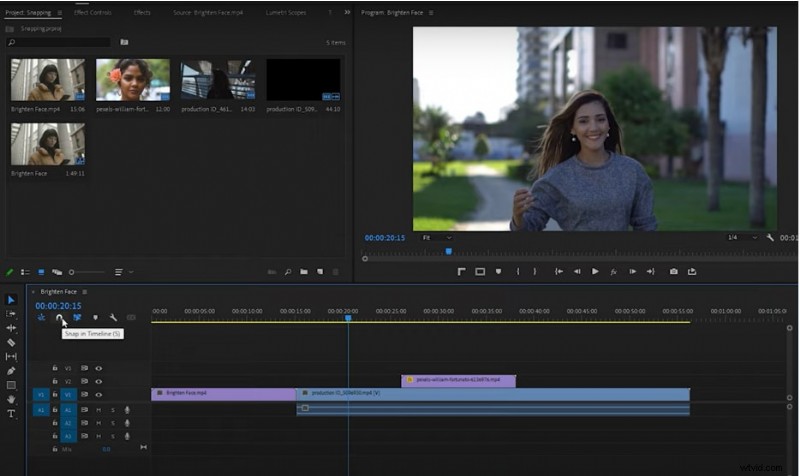Toggle sync lock for track V2
The width and height of the screenshot is (800, 476).
pyautogui.click(x=85, y=381)
